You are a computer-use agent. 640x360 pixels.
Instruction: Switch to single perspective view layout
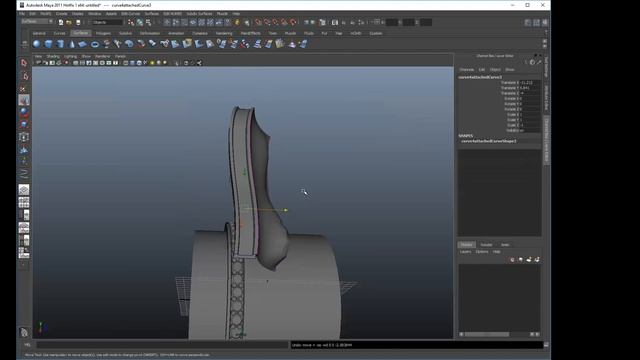point(24,190)
